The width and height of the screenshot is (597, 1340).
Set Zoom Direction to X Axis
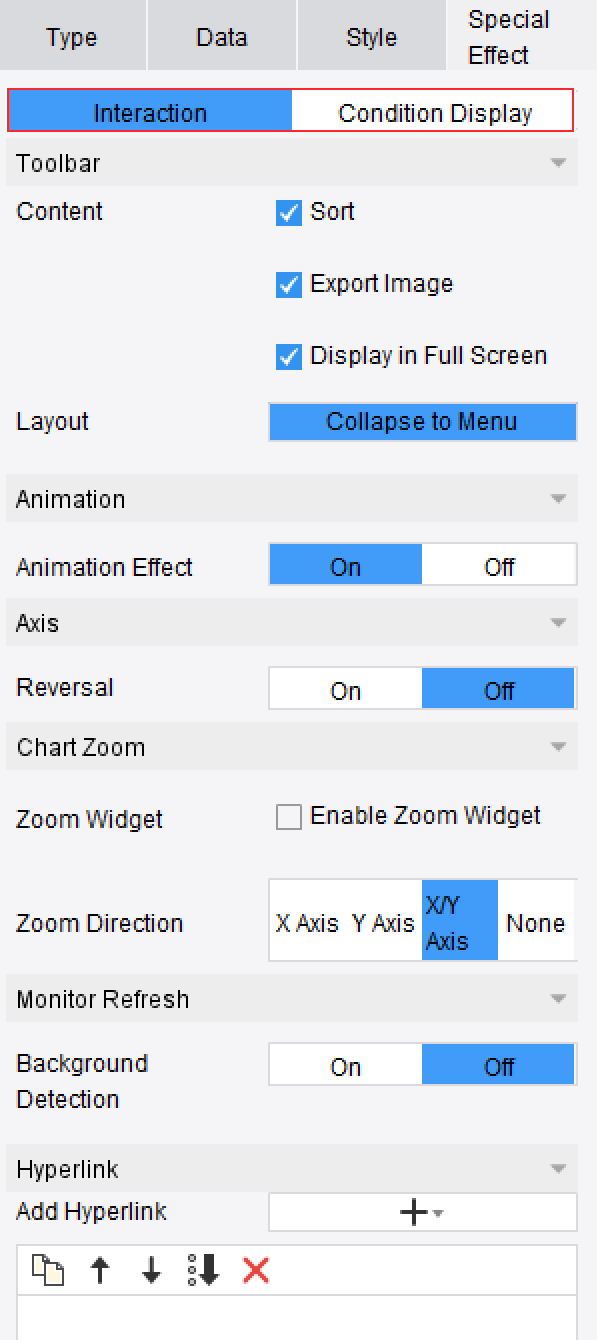click(307, 922)
